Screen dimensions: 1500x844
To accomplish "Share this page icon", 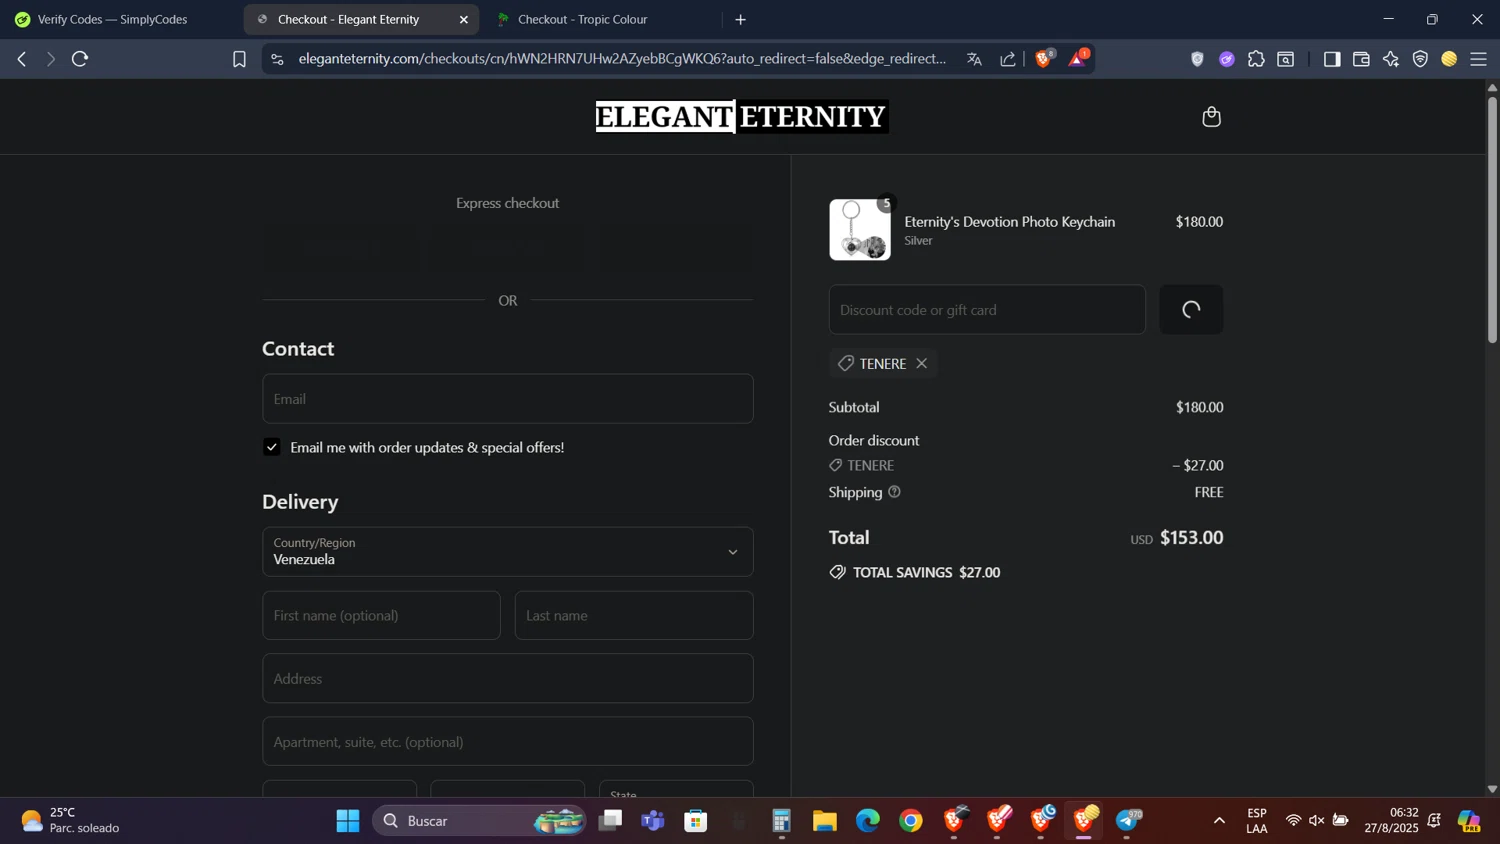I will (x=1008, y=59).
